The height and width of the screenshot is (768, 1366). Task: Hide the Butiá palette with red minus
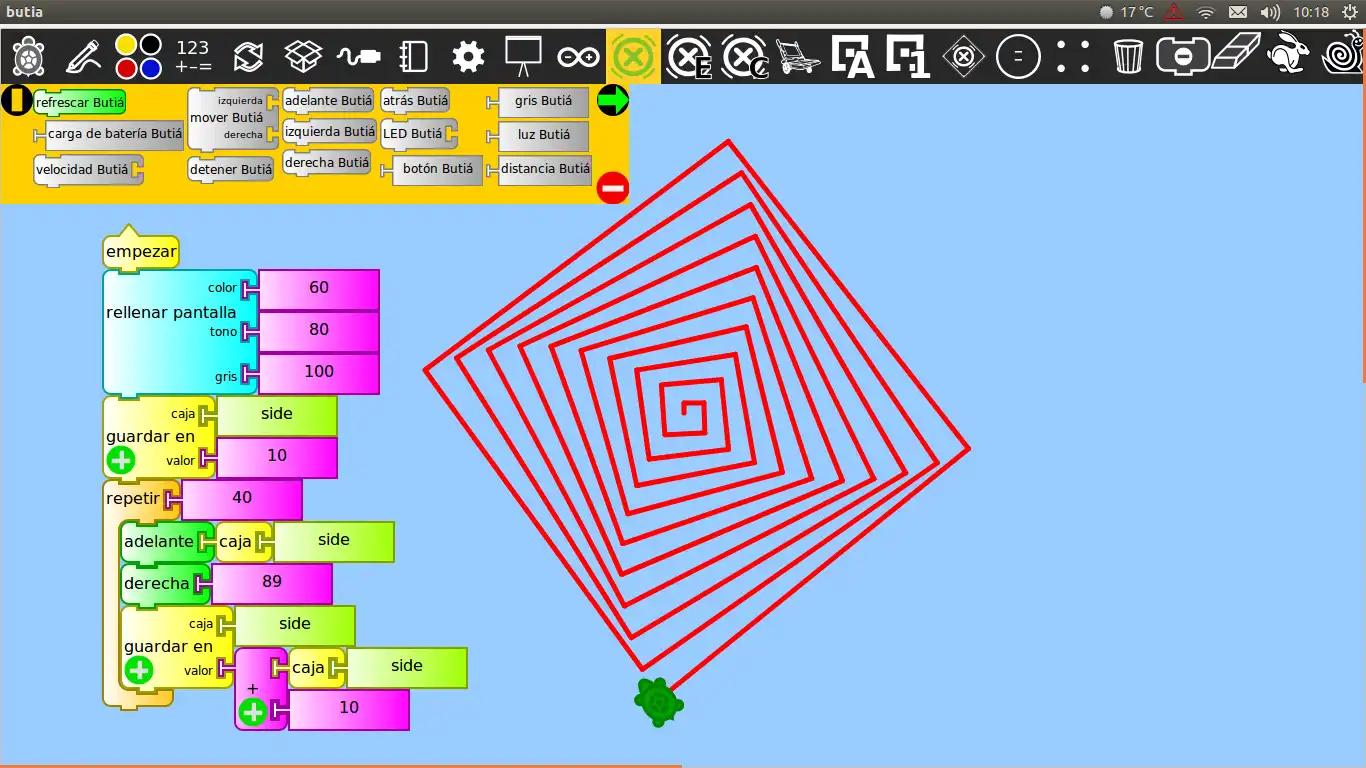point(613,187)
